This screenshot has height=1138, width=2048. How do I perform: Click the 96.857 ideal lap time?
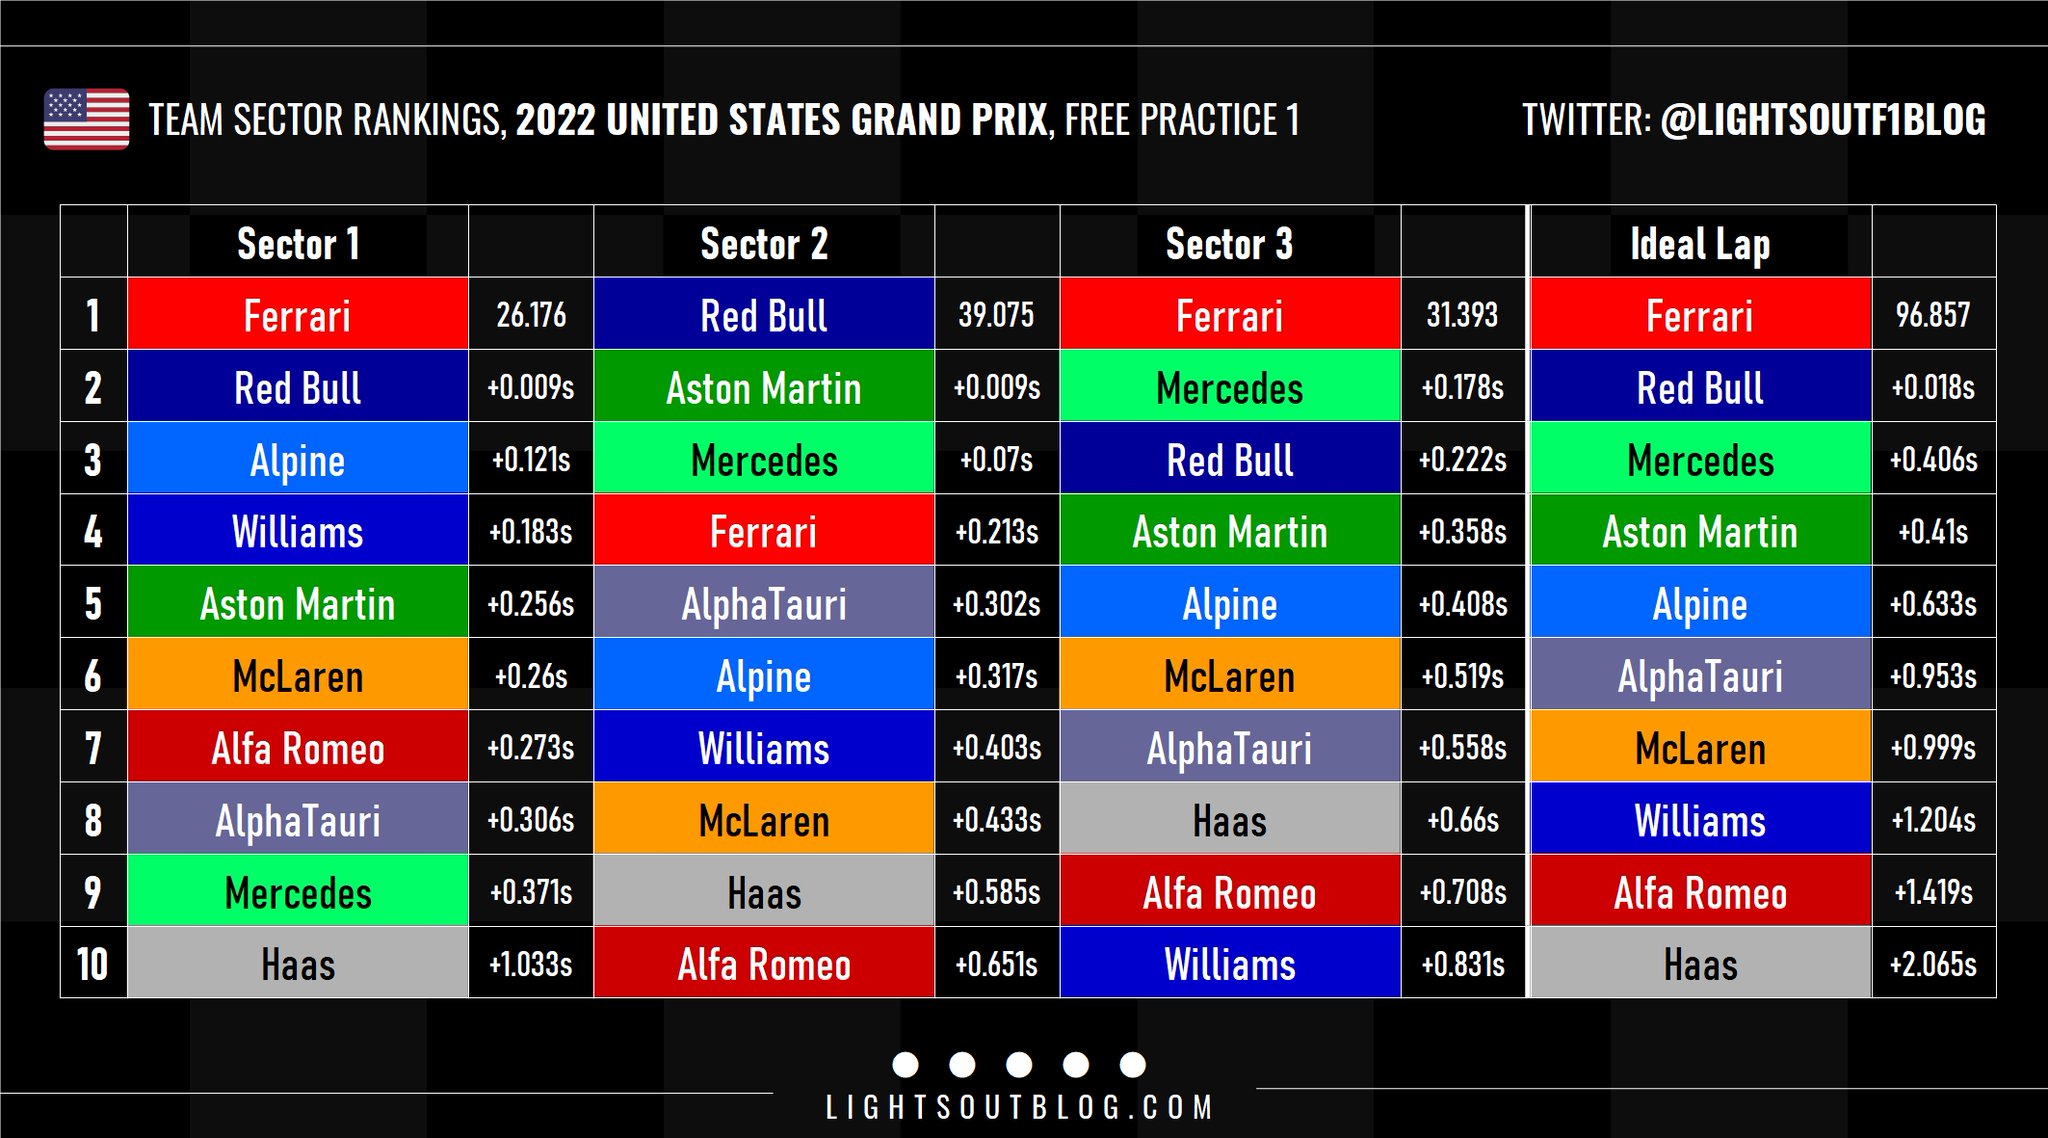(1933, 315)
